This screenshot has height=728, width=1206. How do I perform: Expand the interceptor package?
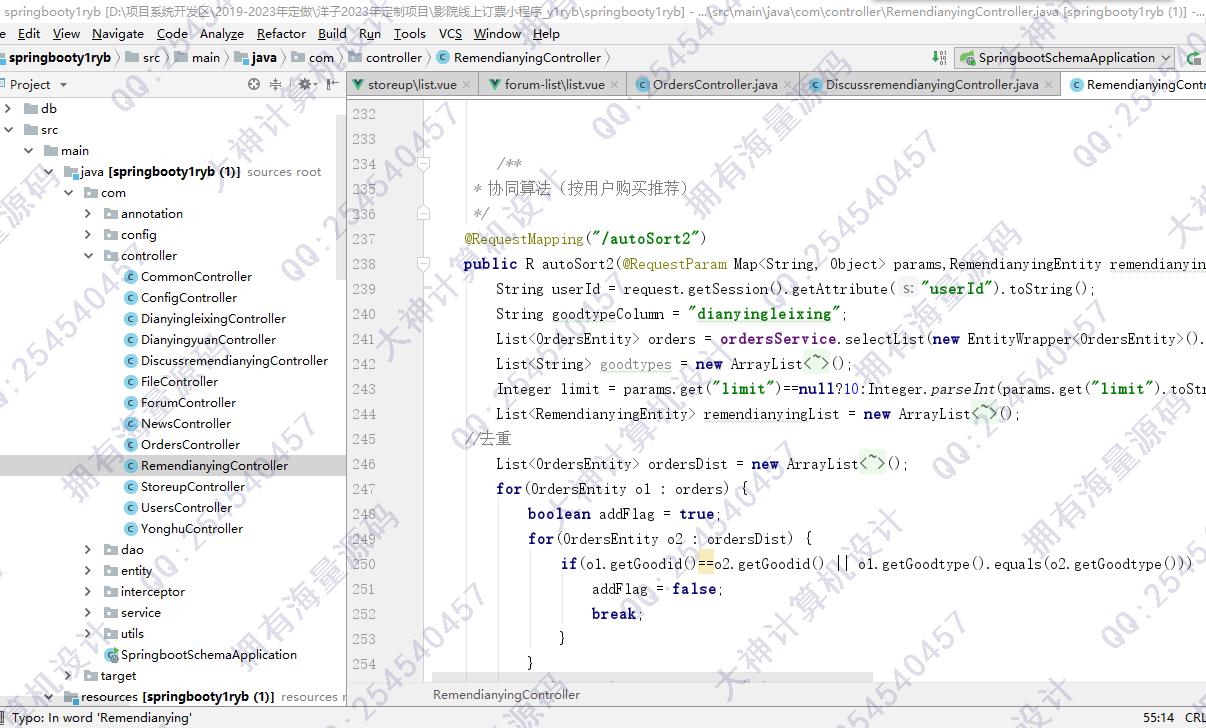87,592
